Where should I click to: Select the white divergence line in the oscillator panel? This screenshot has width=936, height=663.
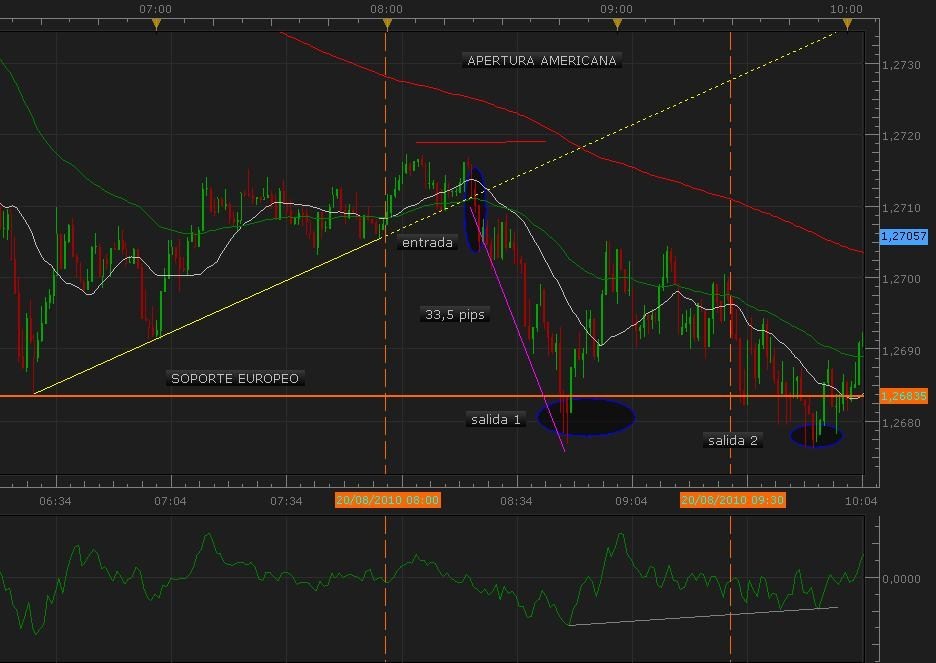pyautogui.click(x=704, y=616)
